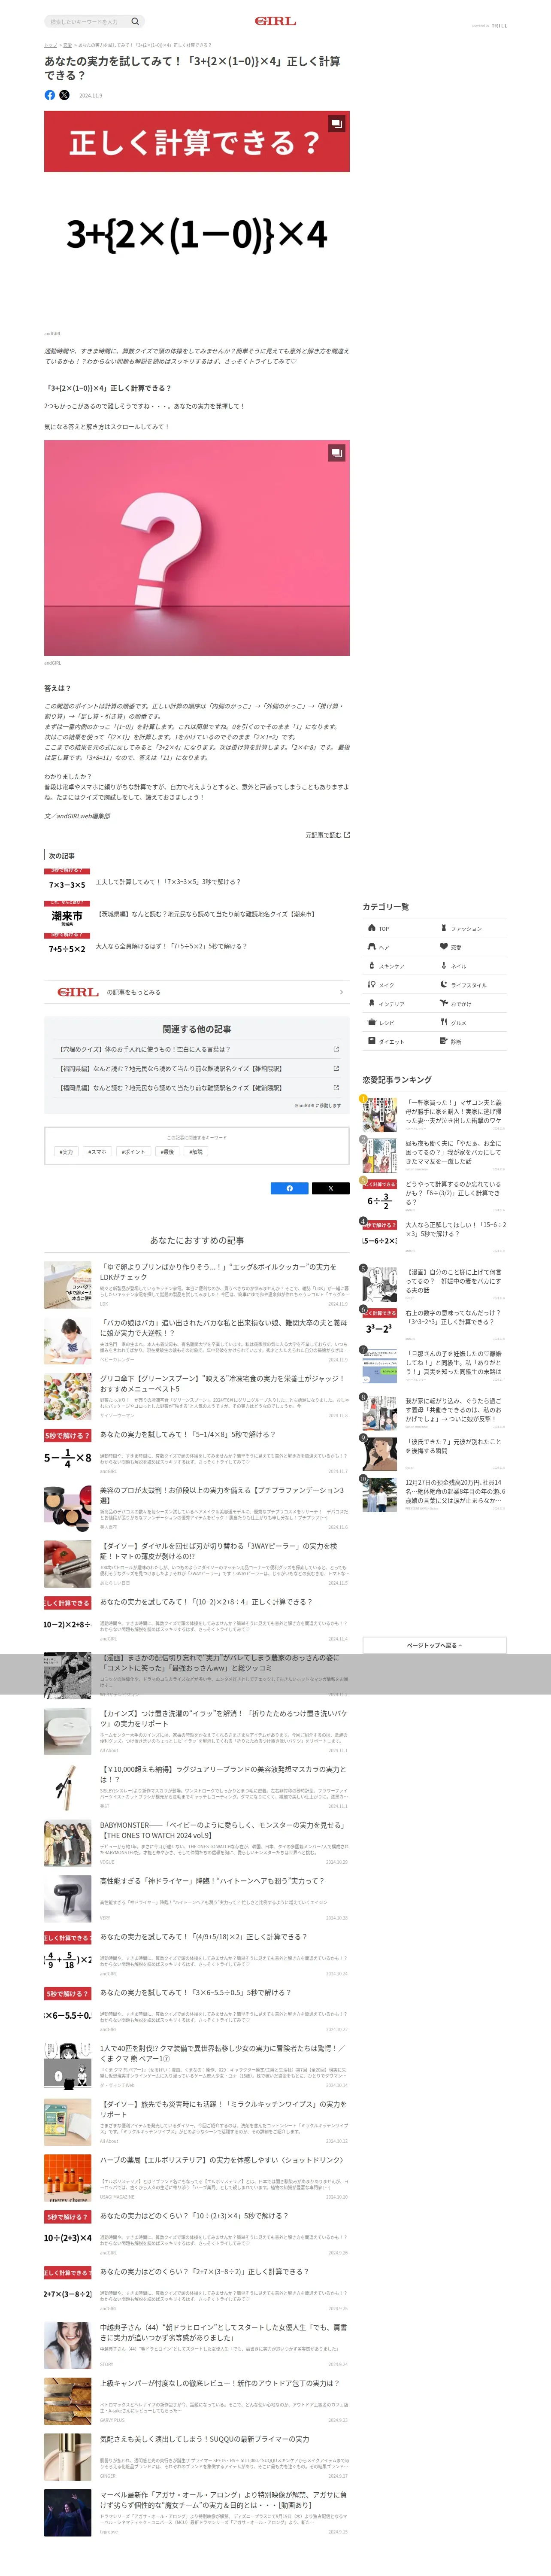Open SUQQU最新プライマー article

(204, 2439)
